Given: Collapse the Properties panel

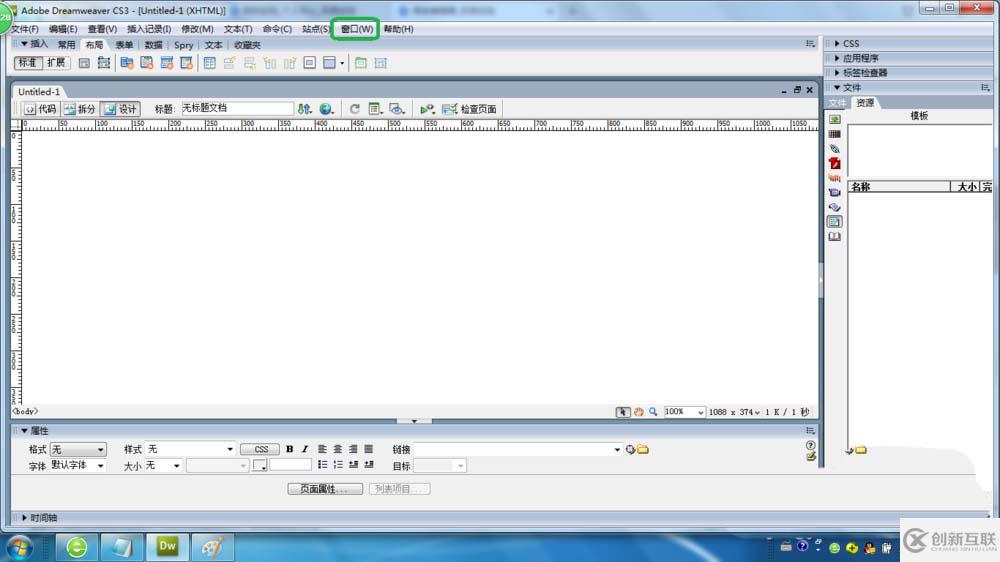Looking at the screenshot, I should click(x=24, y=431).
